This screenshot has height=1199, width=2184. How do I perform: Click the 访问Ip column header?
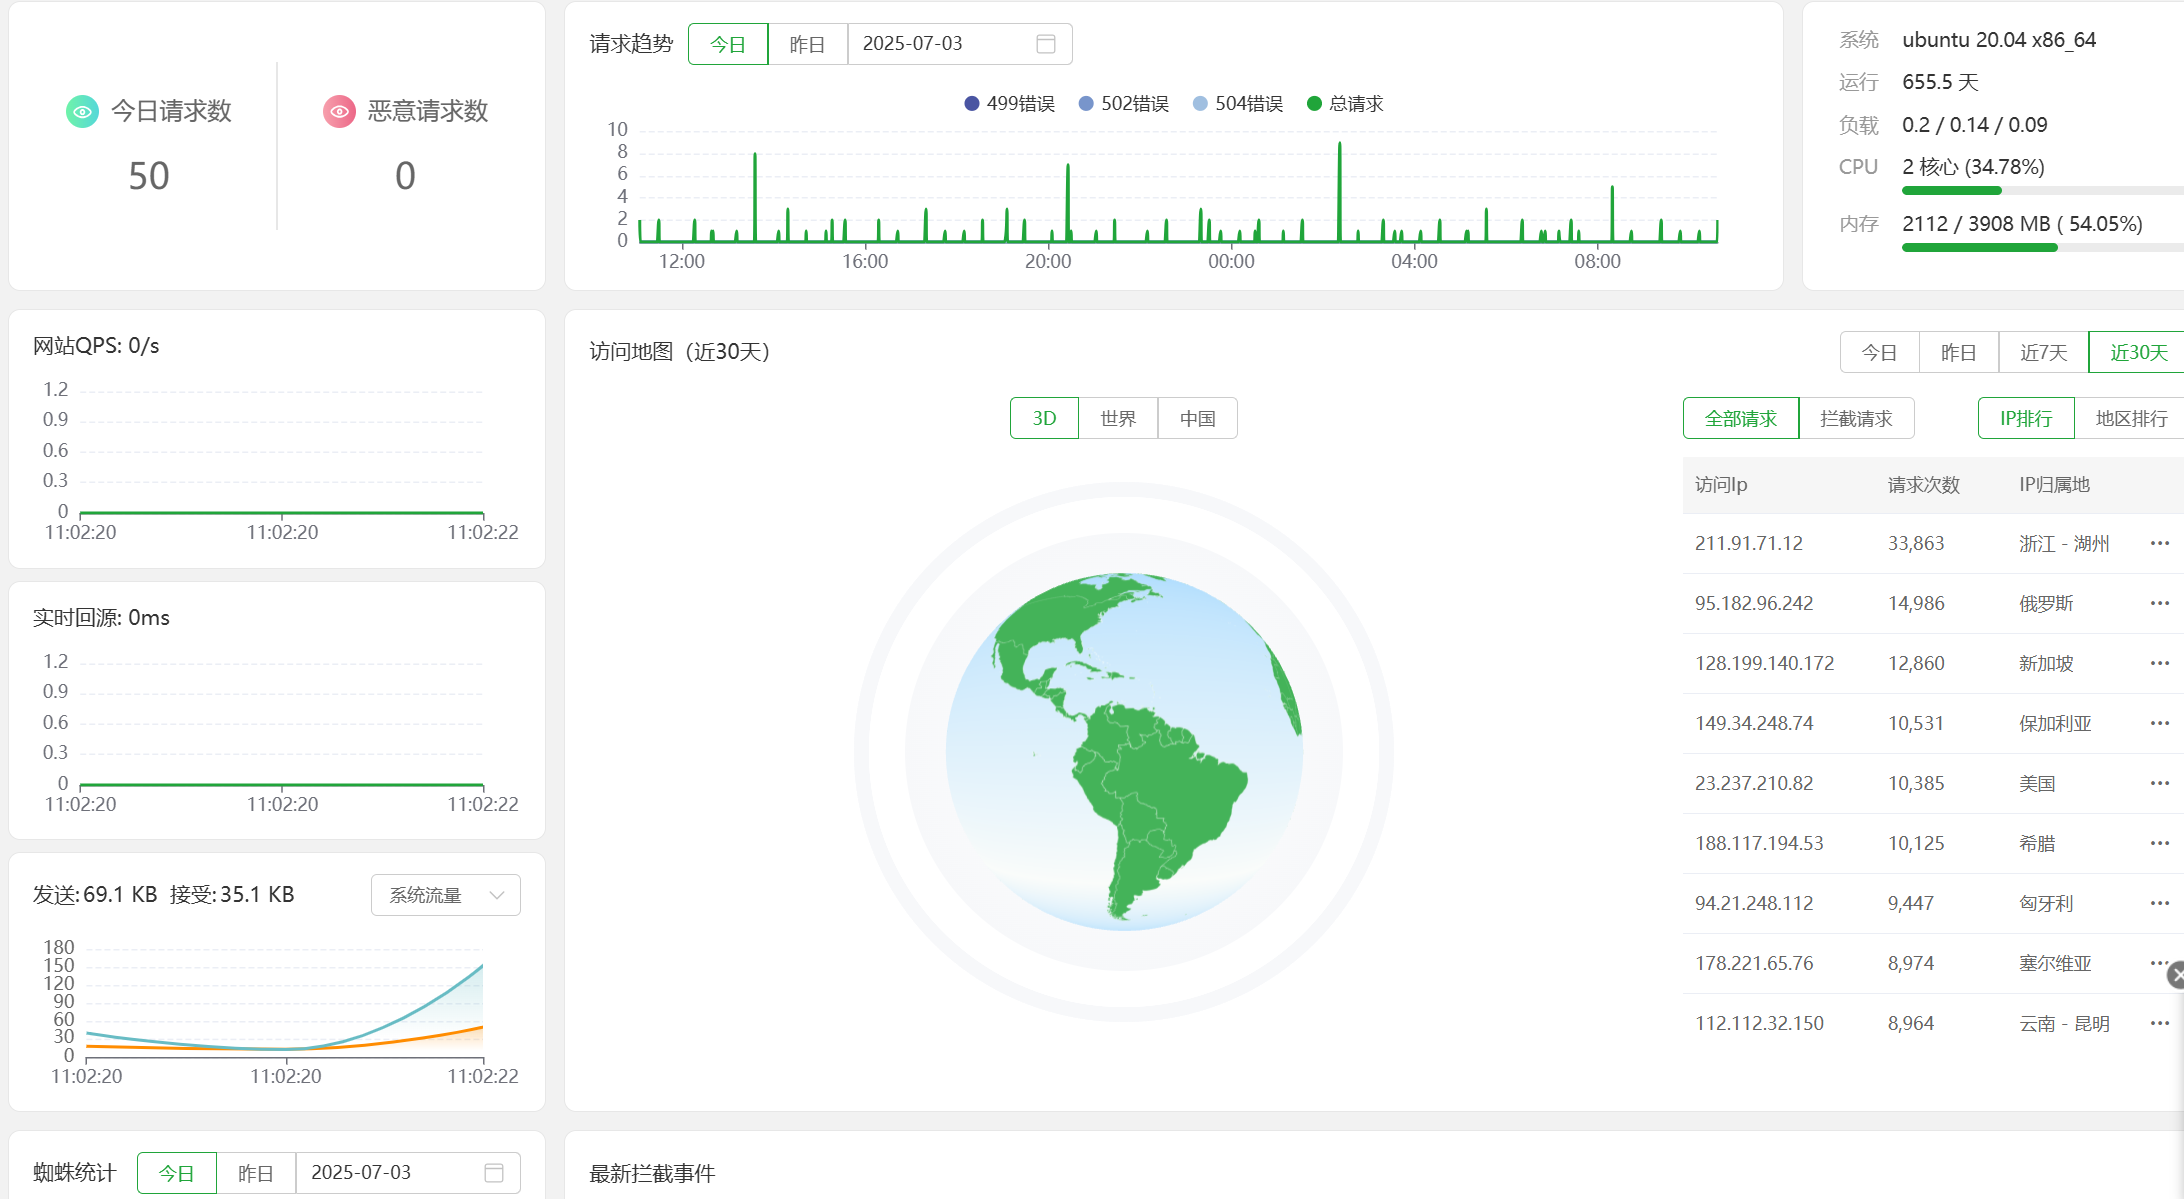tap(1721, 485)
